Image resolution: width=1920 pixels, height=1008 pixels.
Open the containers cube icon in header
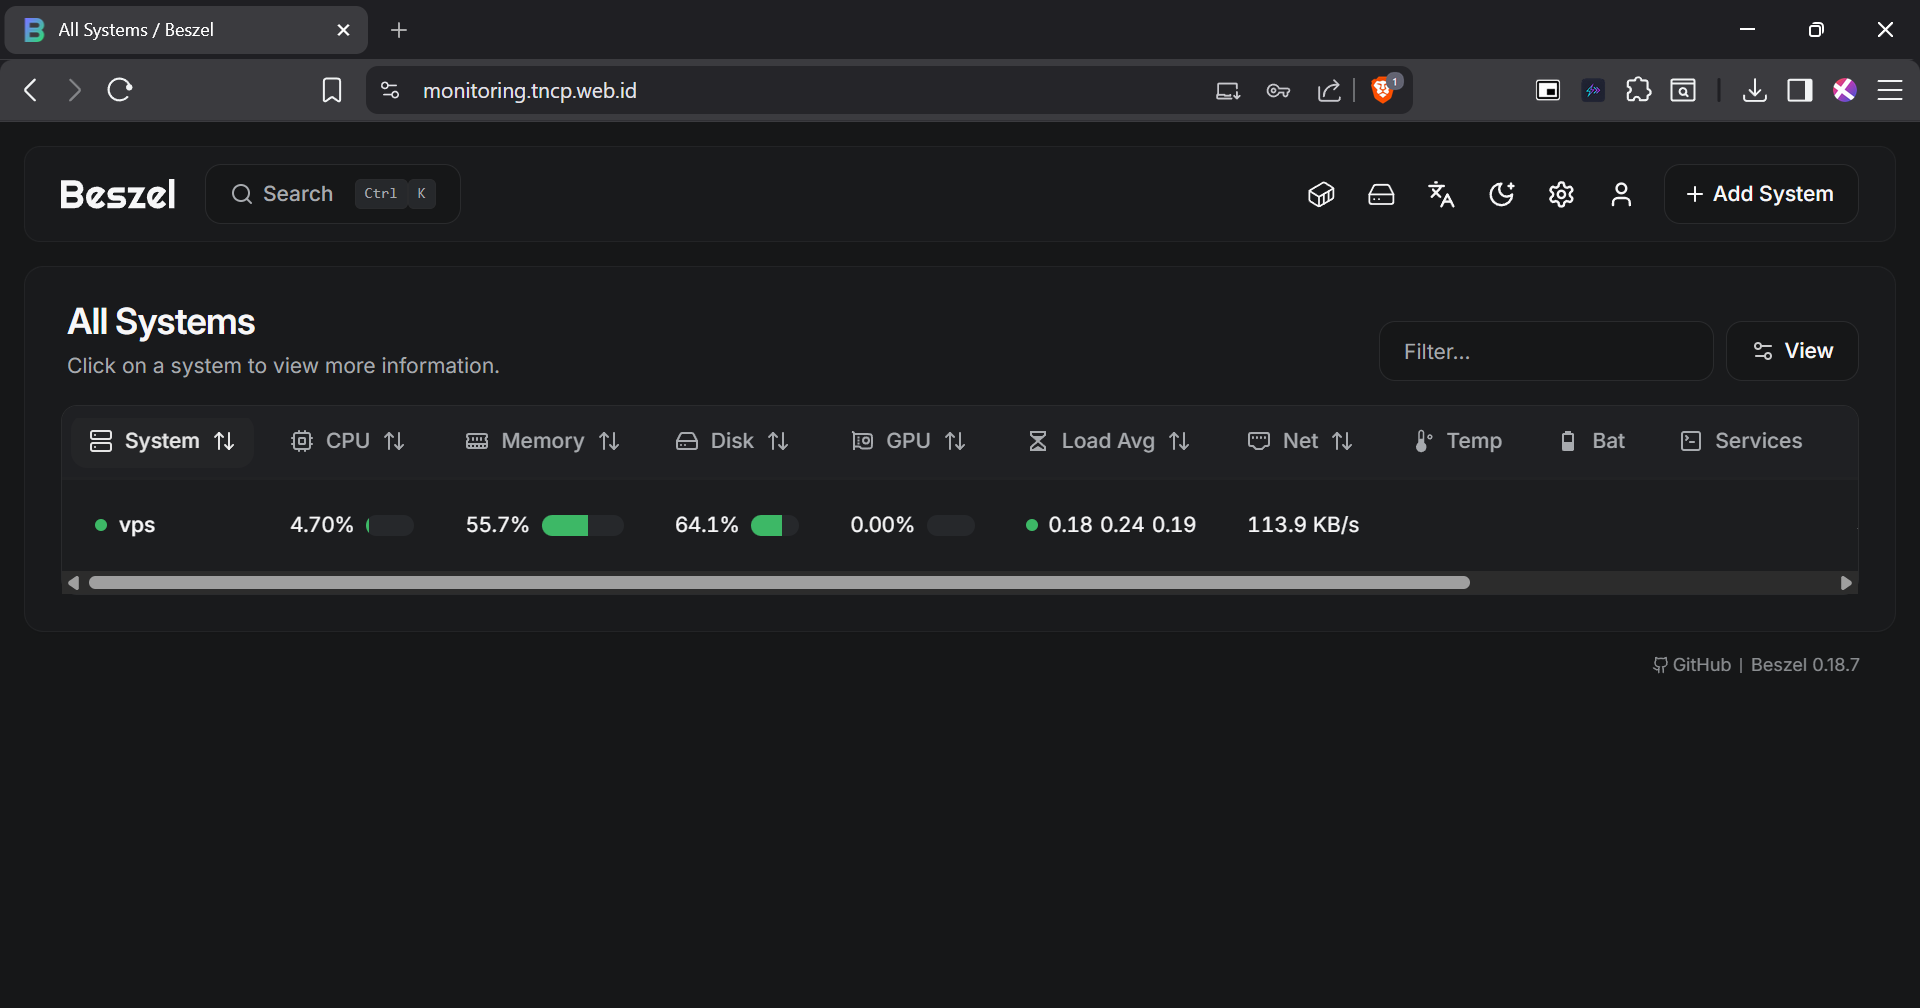coord(1321,194)
